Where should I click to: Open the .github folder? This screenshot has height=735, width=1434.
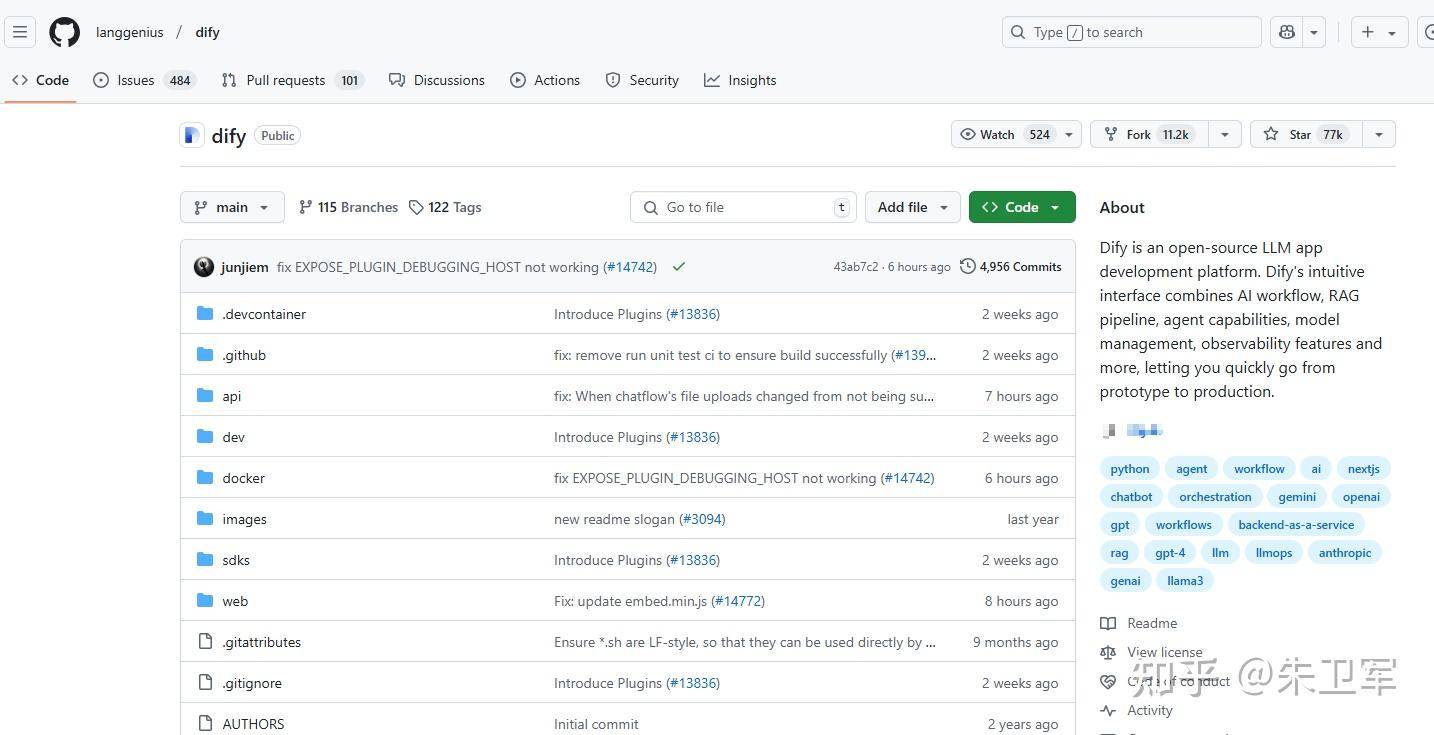(244, 355)
